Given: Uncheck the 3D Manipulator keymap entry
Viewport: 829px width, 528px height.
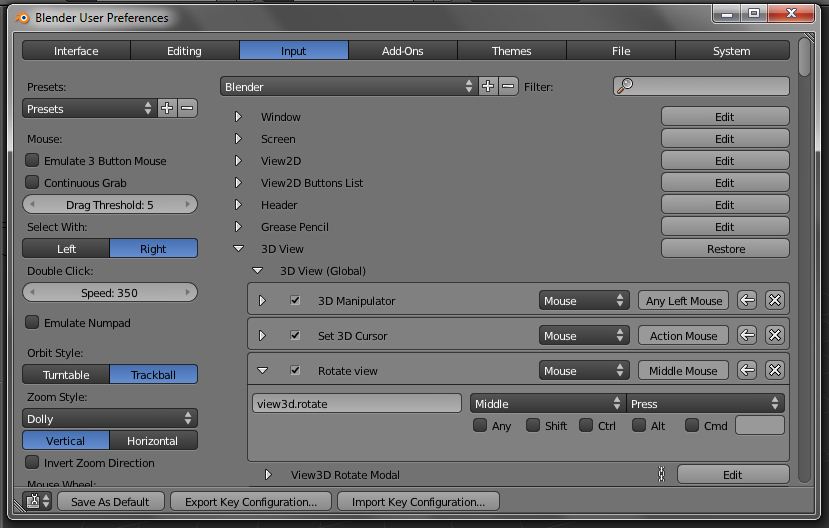Looking at the screenshot, I should click(295, 300).
